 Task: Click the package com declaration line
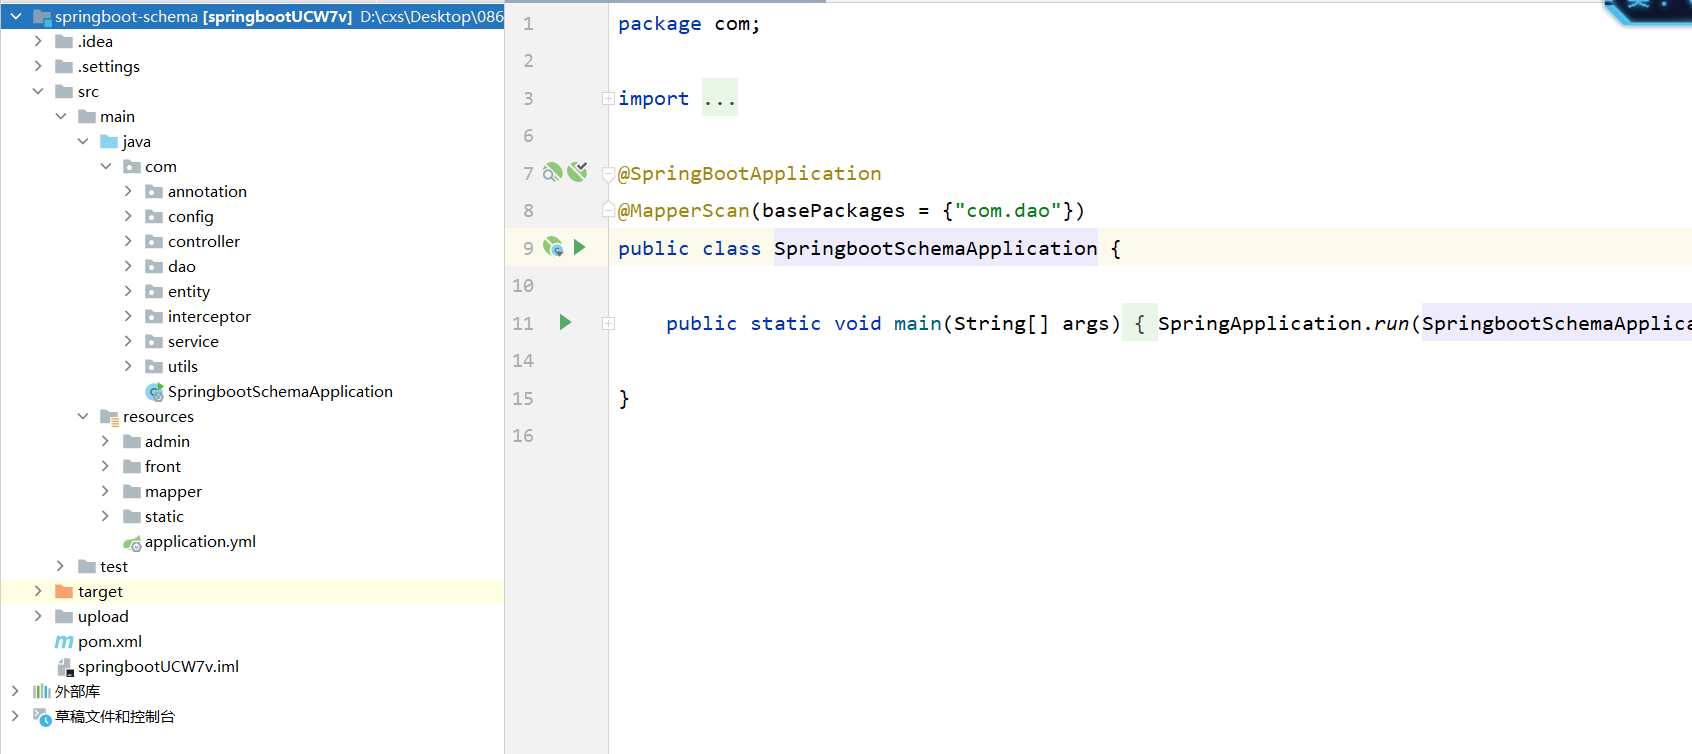[689, 24]
